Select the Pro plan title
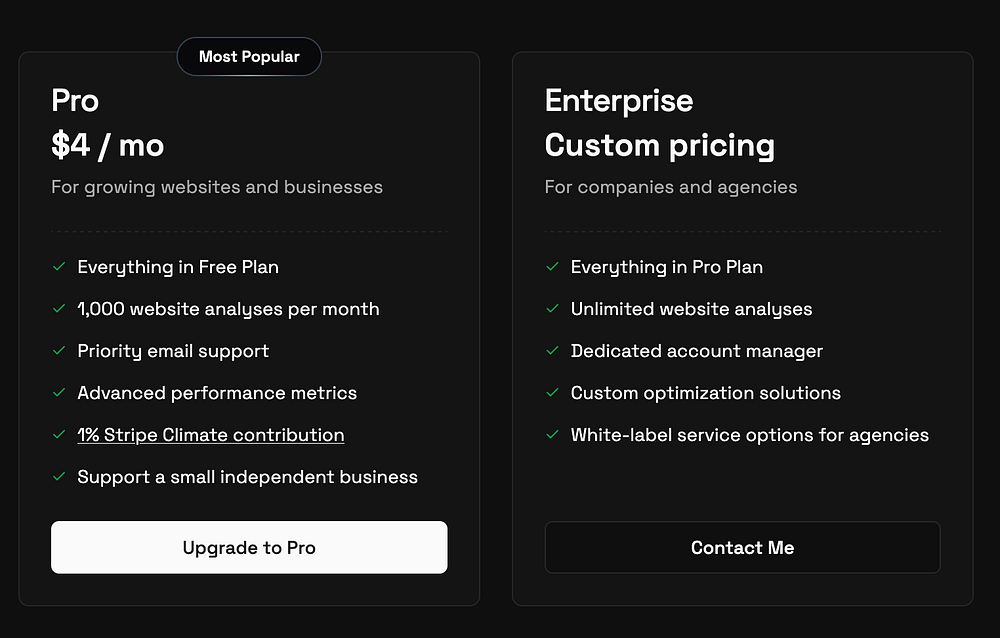 [x=75, y=101]
